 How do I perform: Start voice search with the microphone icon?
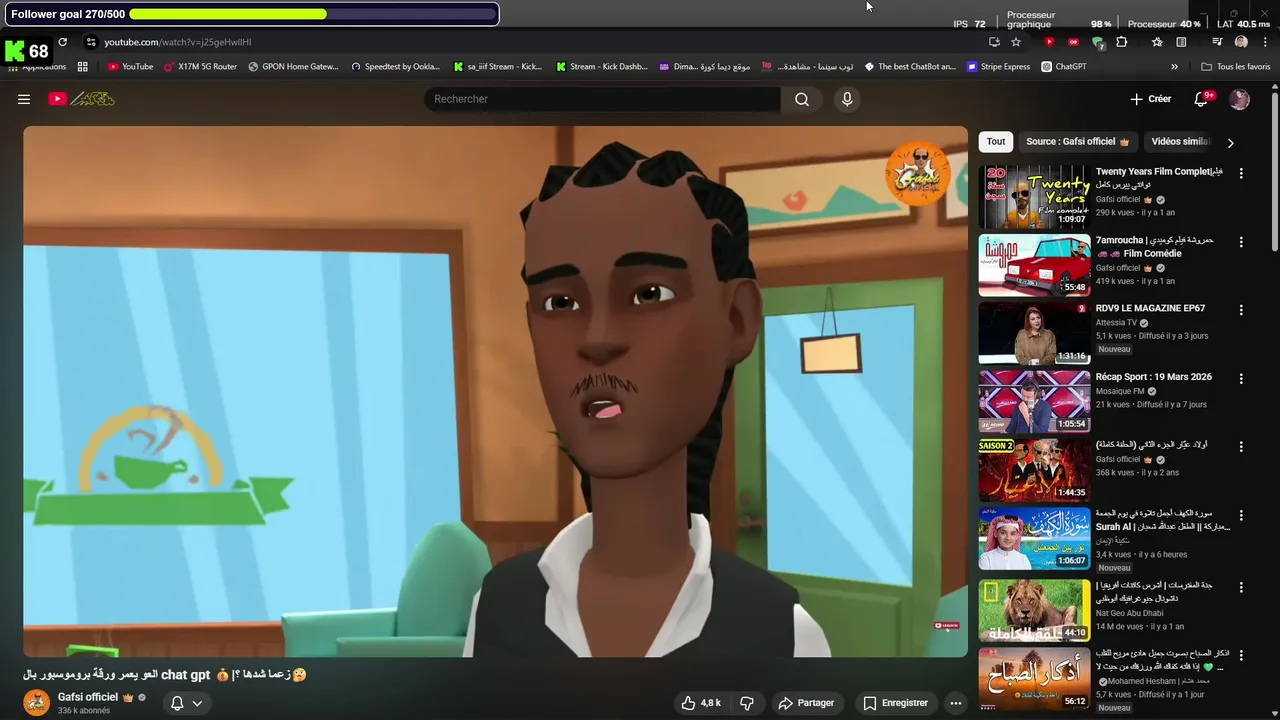click(x=847, y=99)
